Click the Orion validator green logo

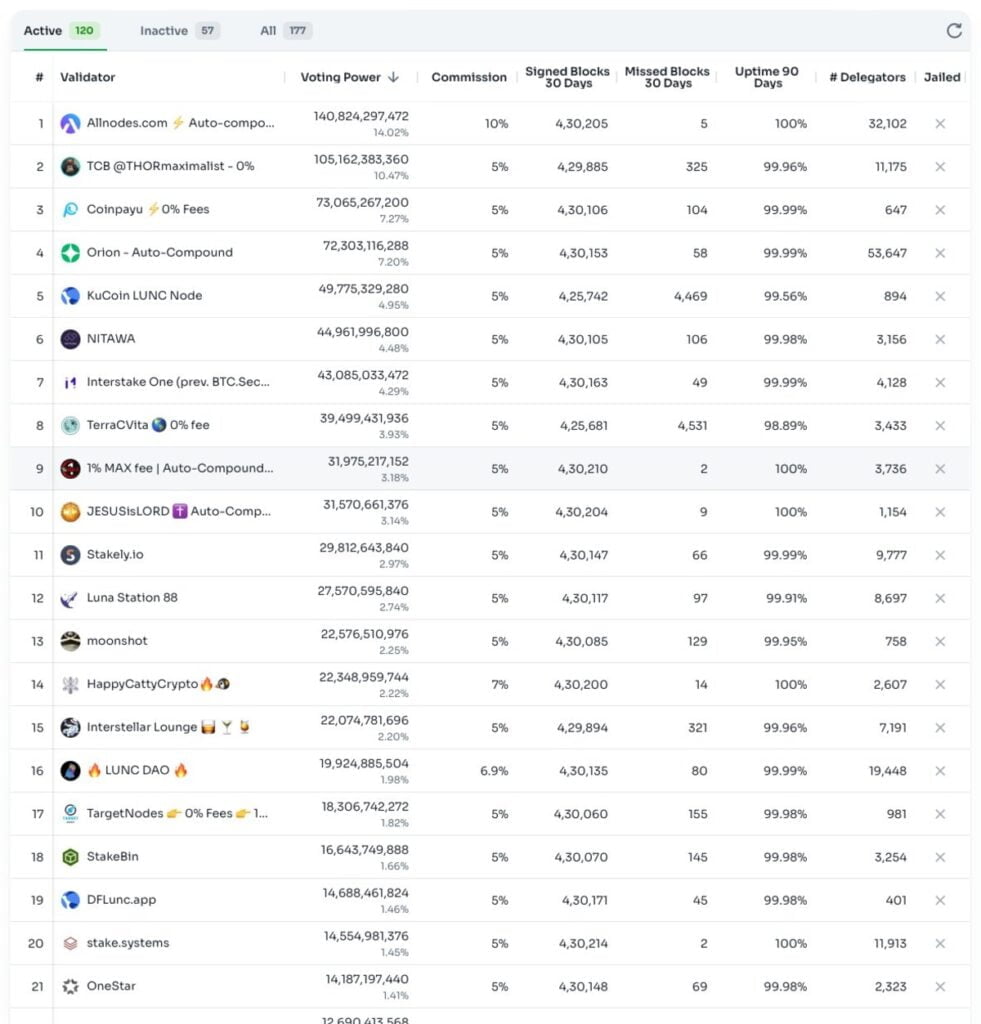[70, 253]
